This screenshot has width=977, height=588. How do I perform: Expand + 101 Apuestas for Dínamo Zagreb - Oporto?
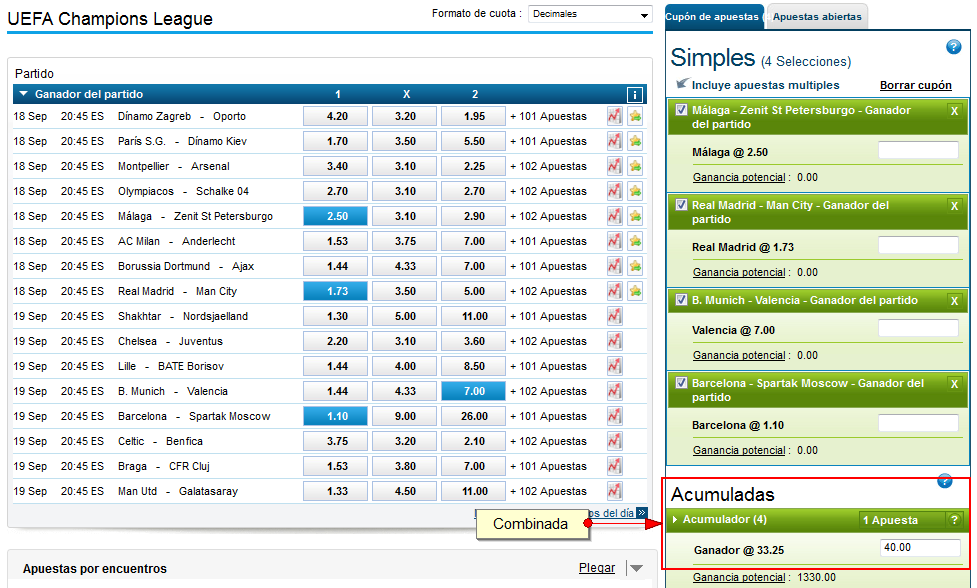548,116
